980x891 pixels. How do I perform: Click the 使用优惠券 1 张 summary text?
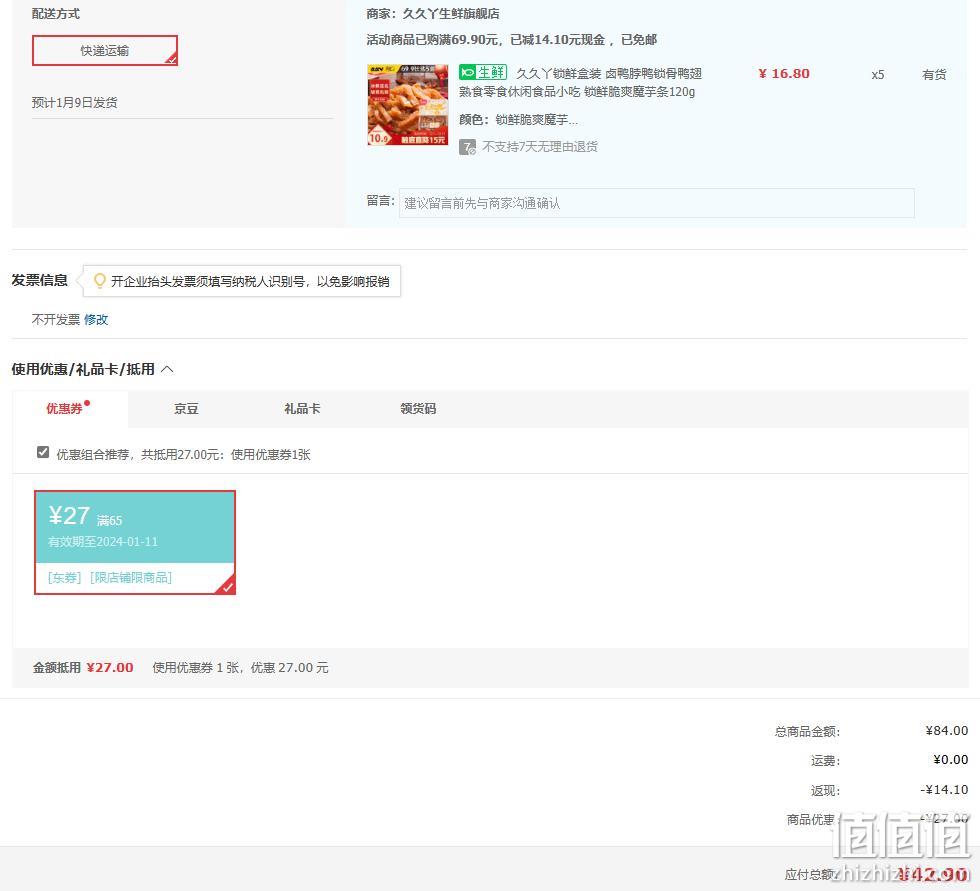coord(240,667)
